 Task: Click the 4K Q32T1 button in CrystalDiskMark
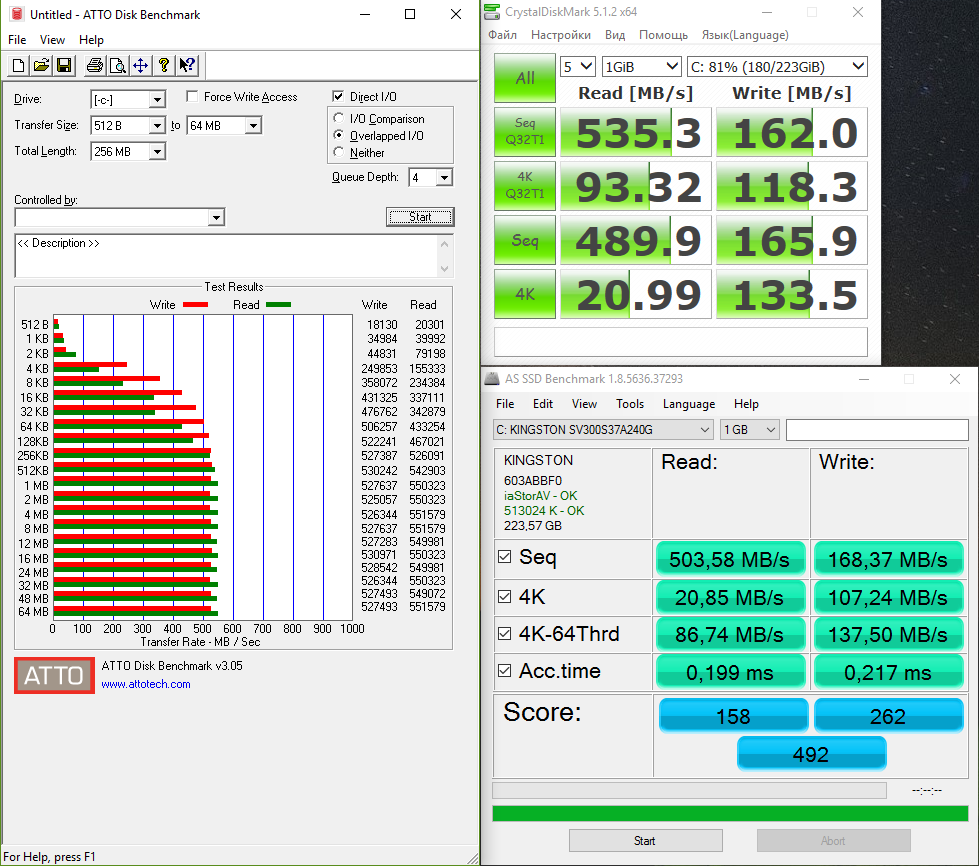(x=525, y=185)
